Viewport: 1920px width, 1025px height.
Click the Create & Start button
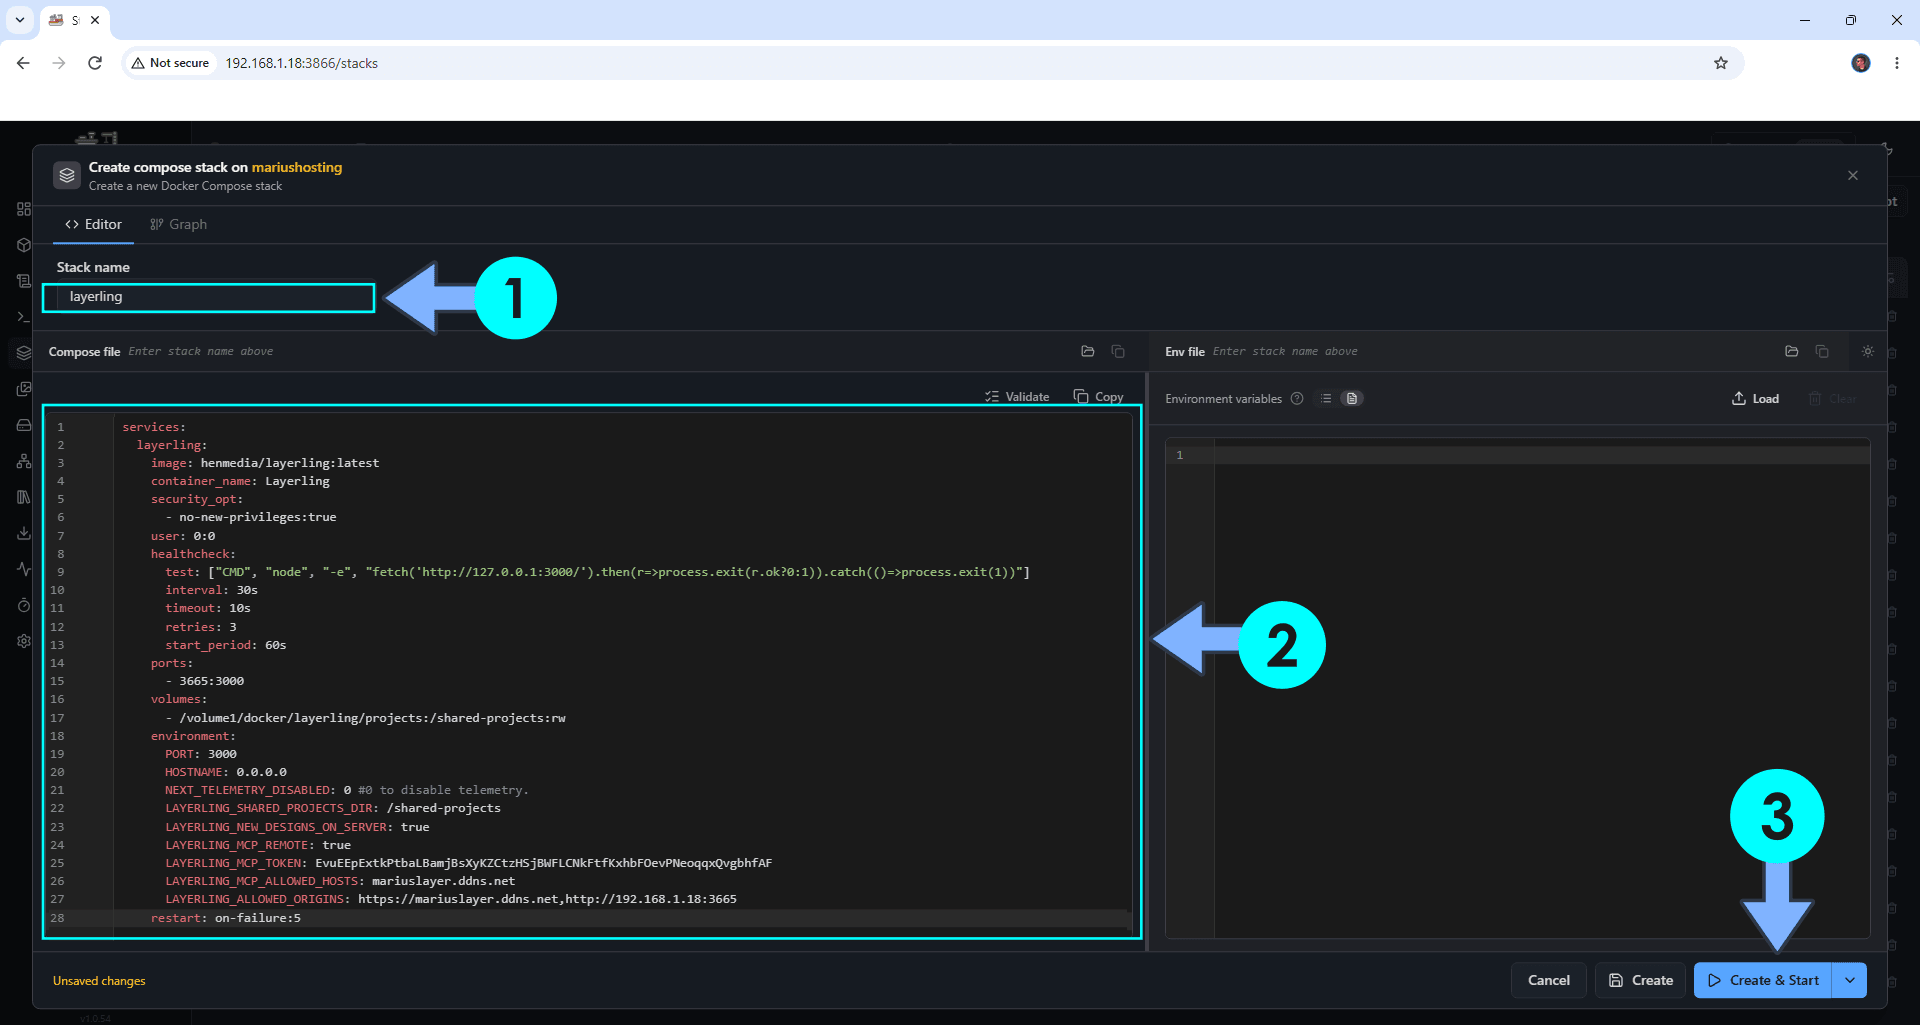tap(1763, 980)
